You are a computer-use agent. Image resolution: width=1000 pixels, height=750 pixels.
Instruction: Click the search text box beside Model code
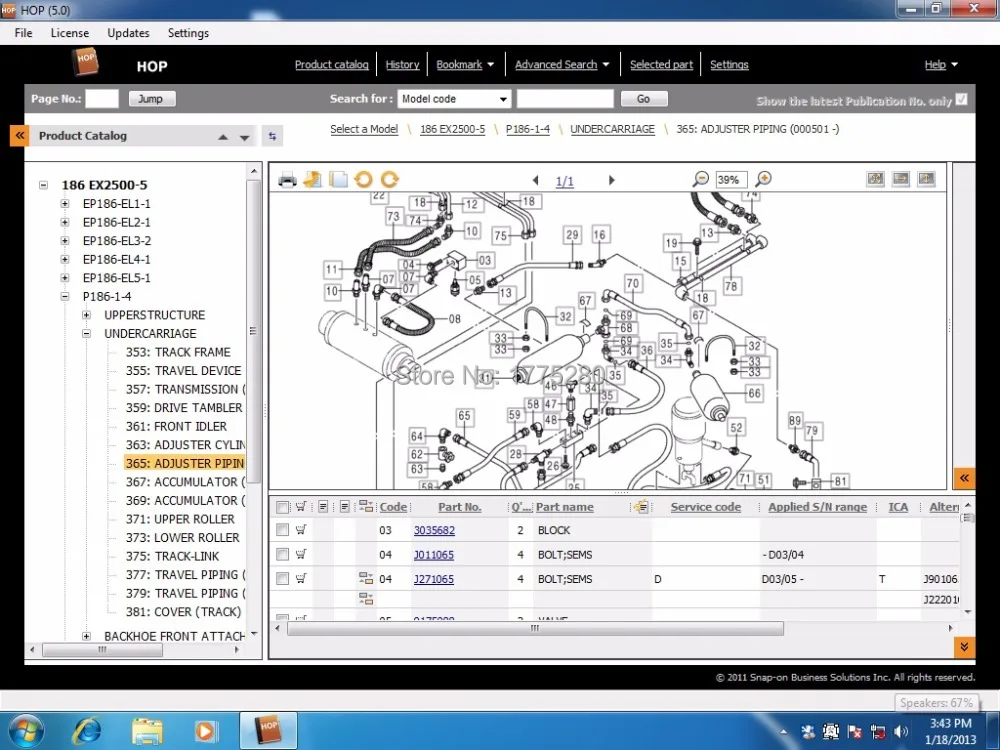[x=565, y=99]
